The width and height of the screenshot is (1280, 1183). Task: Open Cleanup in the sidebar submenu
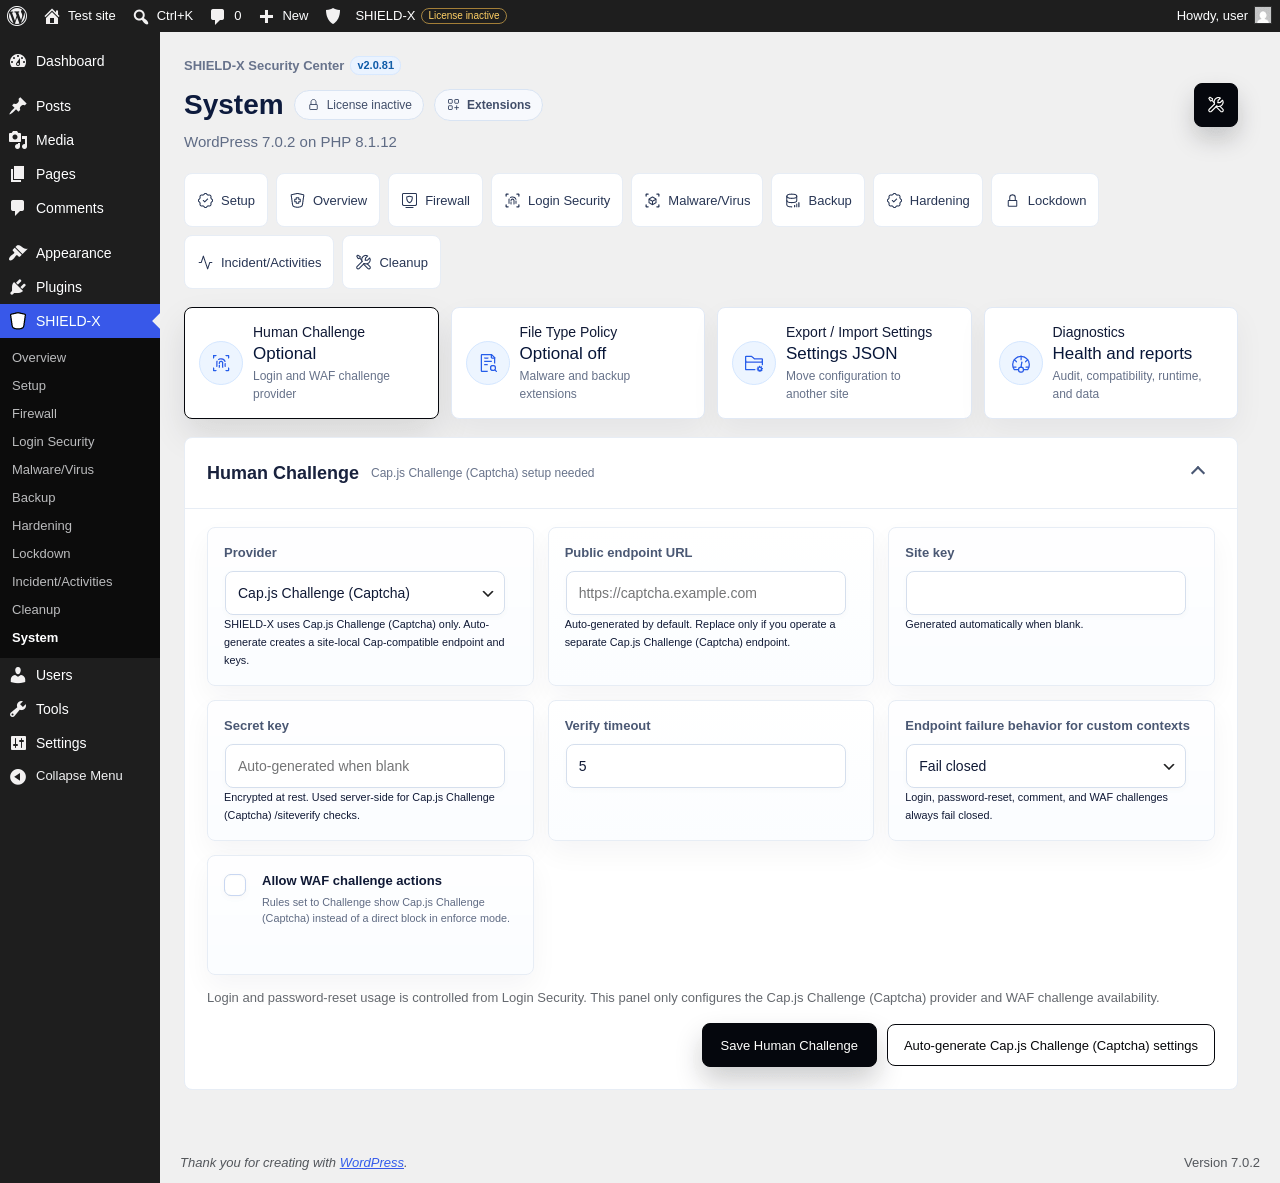(80, 609)
